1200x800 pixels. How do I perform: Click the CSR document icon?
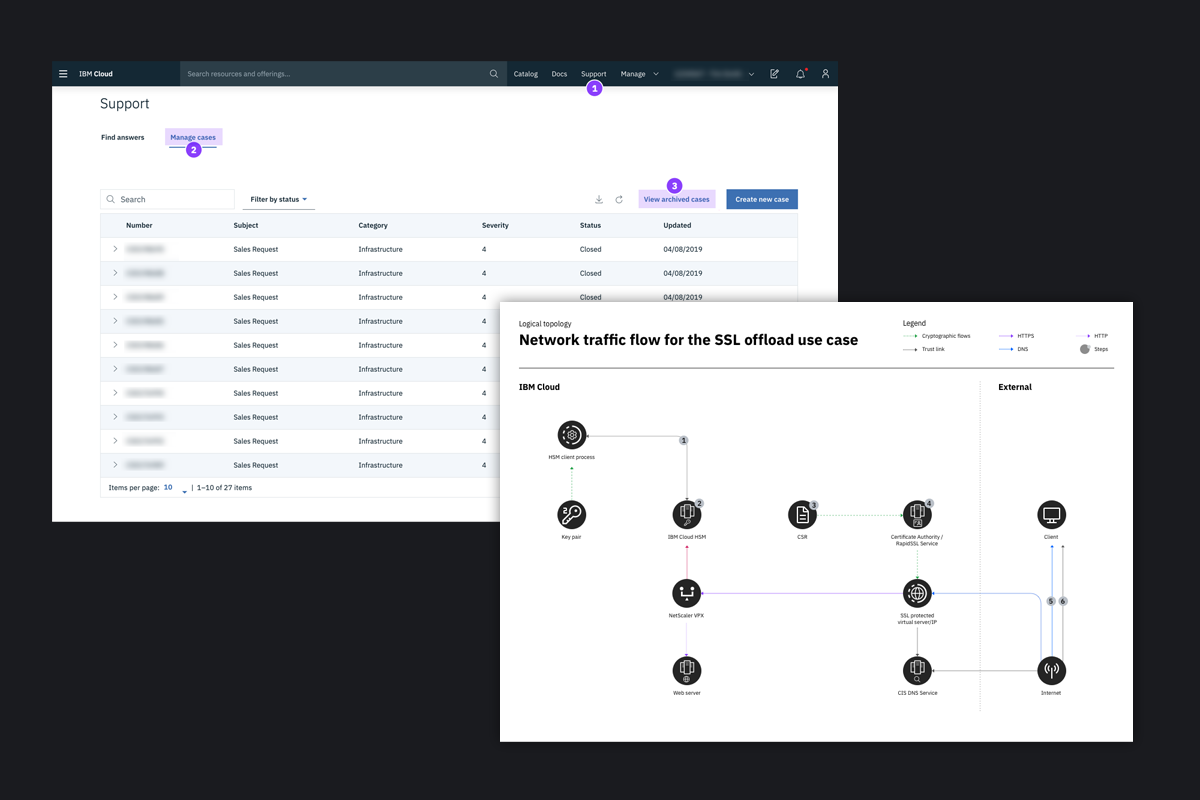coord(802,515)
